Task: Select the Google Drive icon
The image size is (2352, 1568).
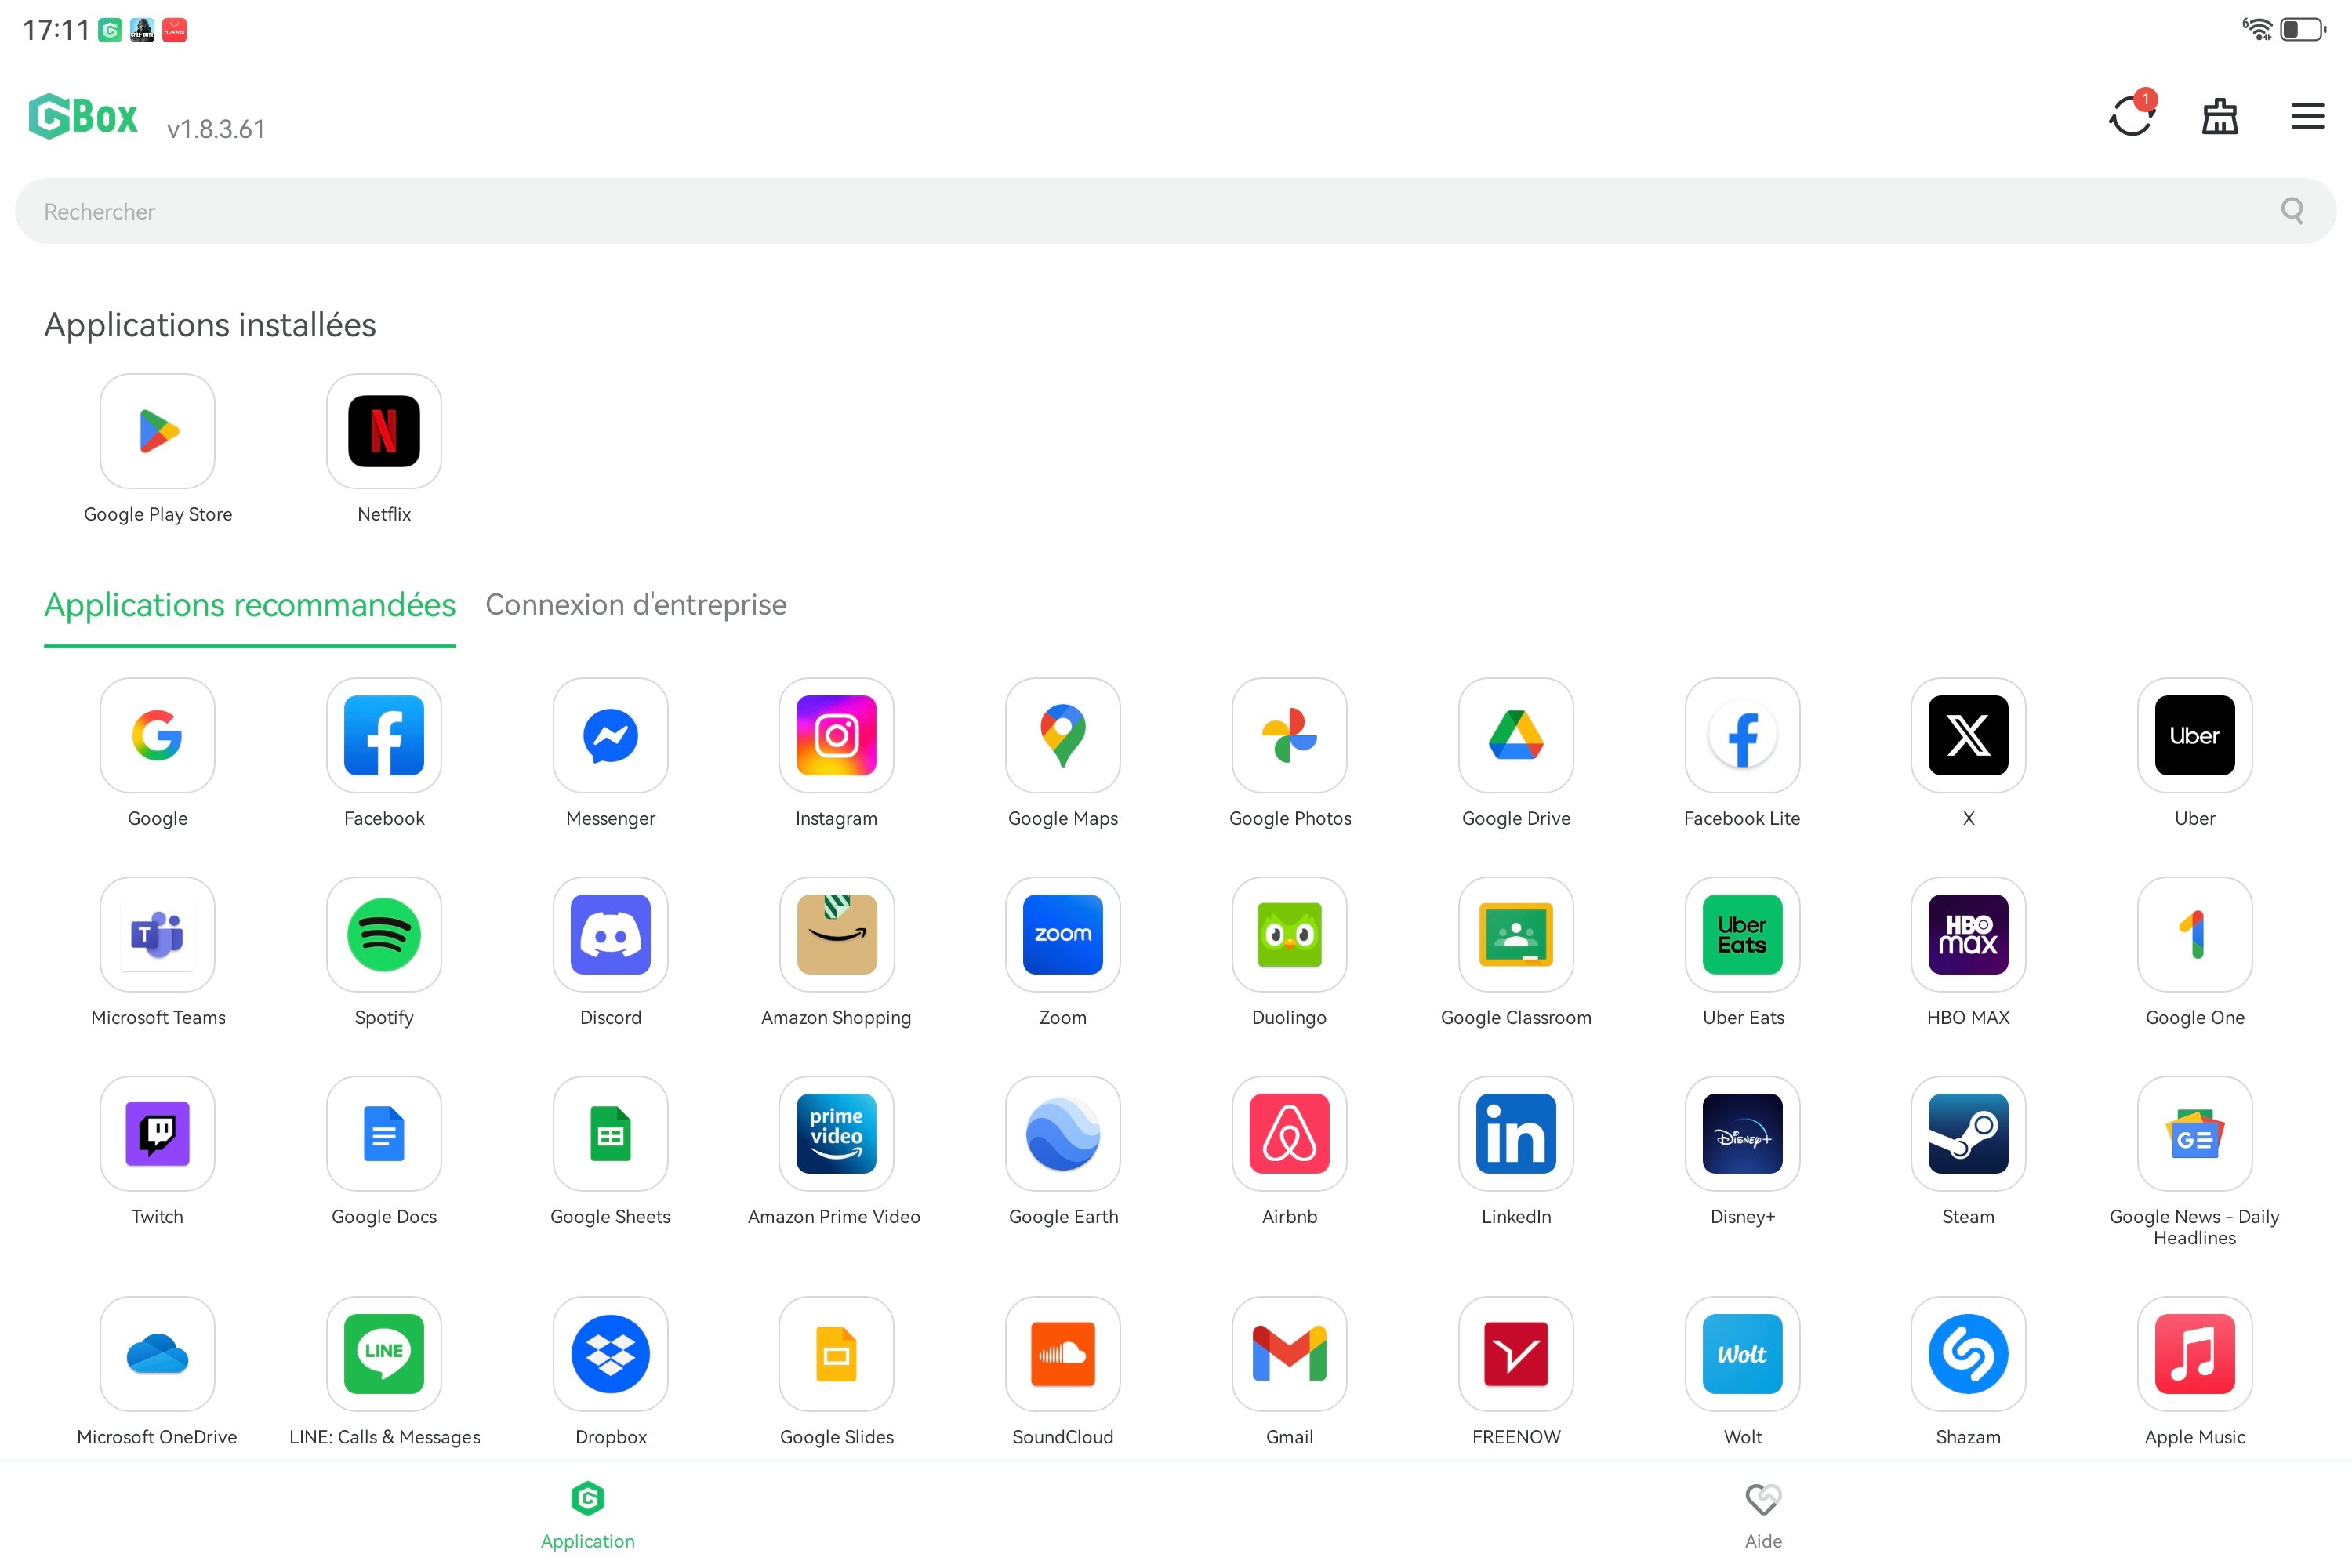Action: tap(1516, 735)
